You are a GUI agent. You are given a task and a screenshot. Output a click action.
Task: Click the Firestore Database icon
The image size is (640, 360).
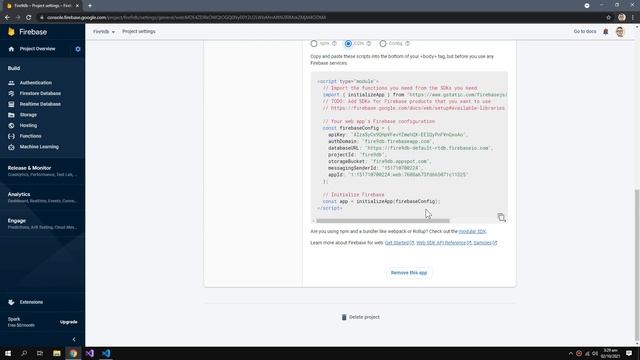click(11, 93)
